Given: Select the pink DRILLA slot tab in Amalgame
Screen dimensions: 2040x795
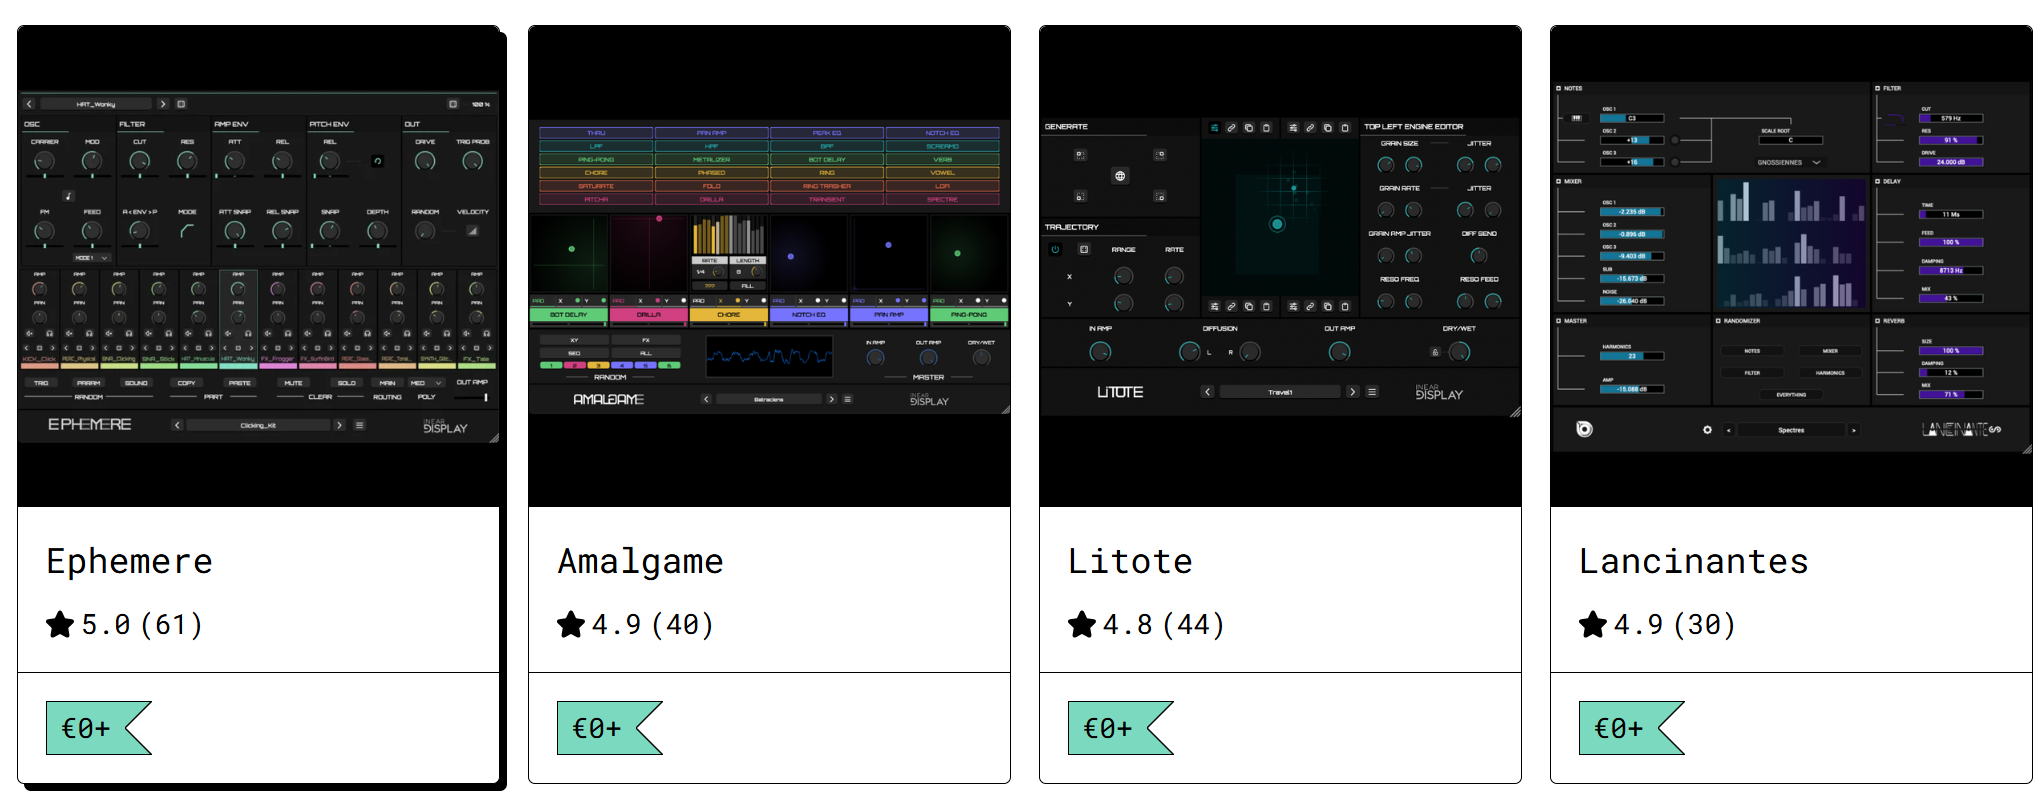Looking at the screenshot, I should (x=648, y=315).
